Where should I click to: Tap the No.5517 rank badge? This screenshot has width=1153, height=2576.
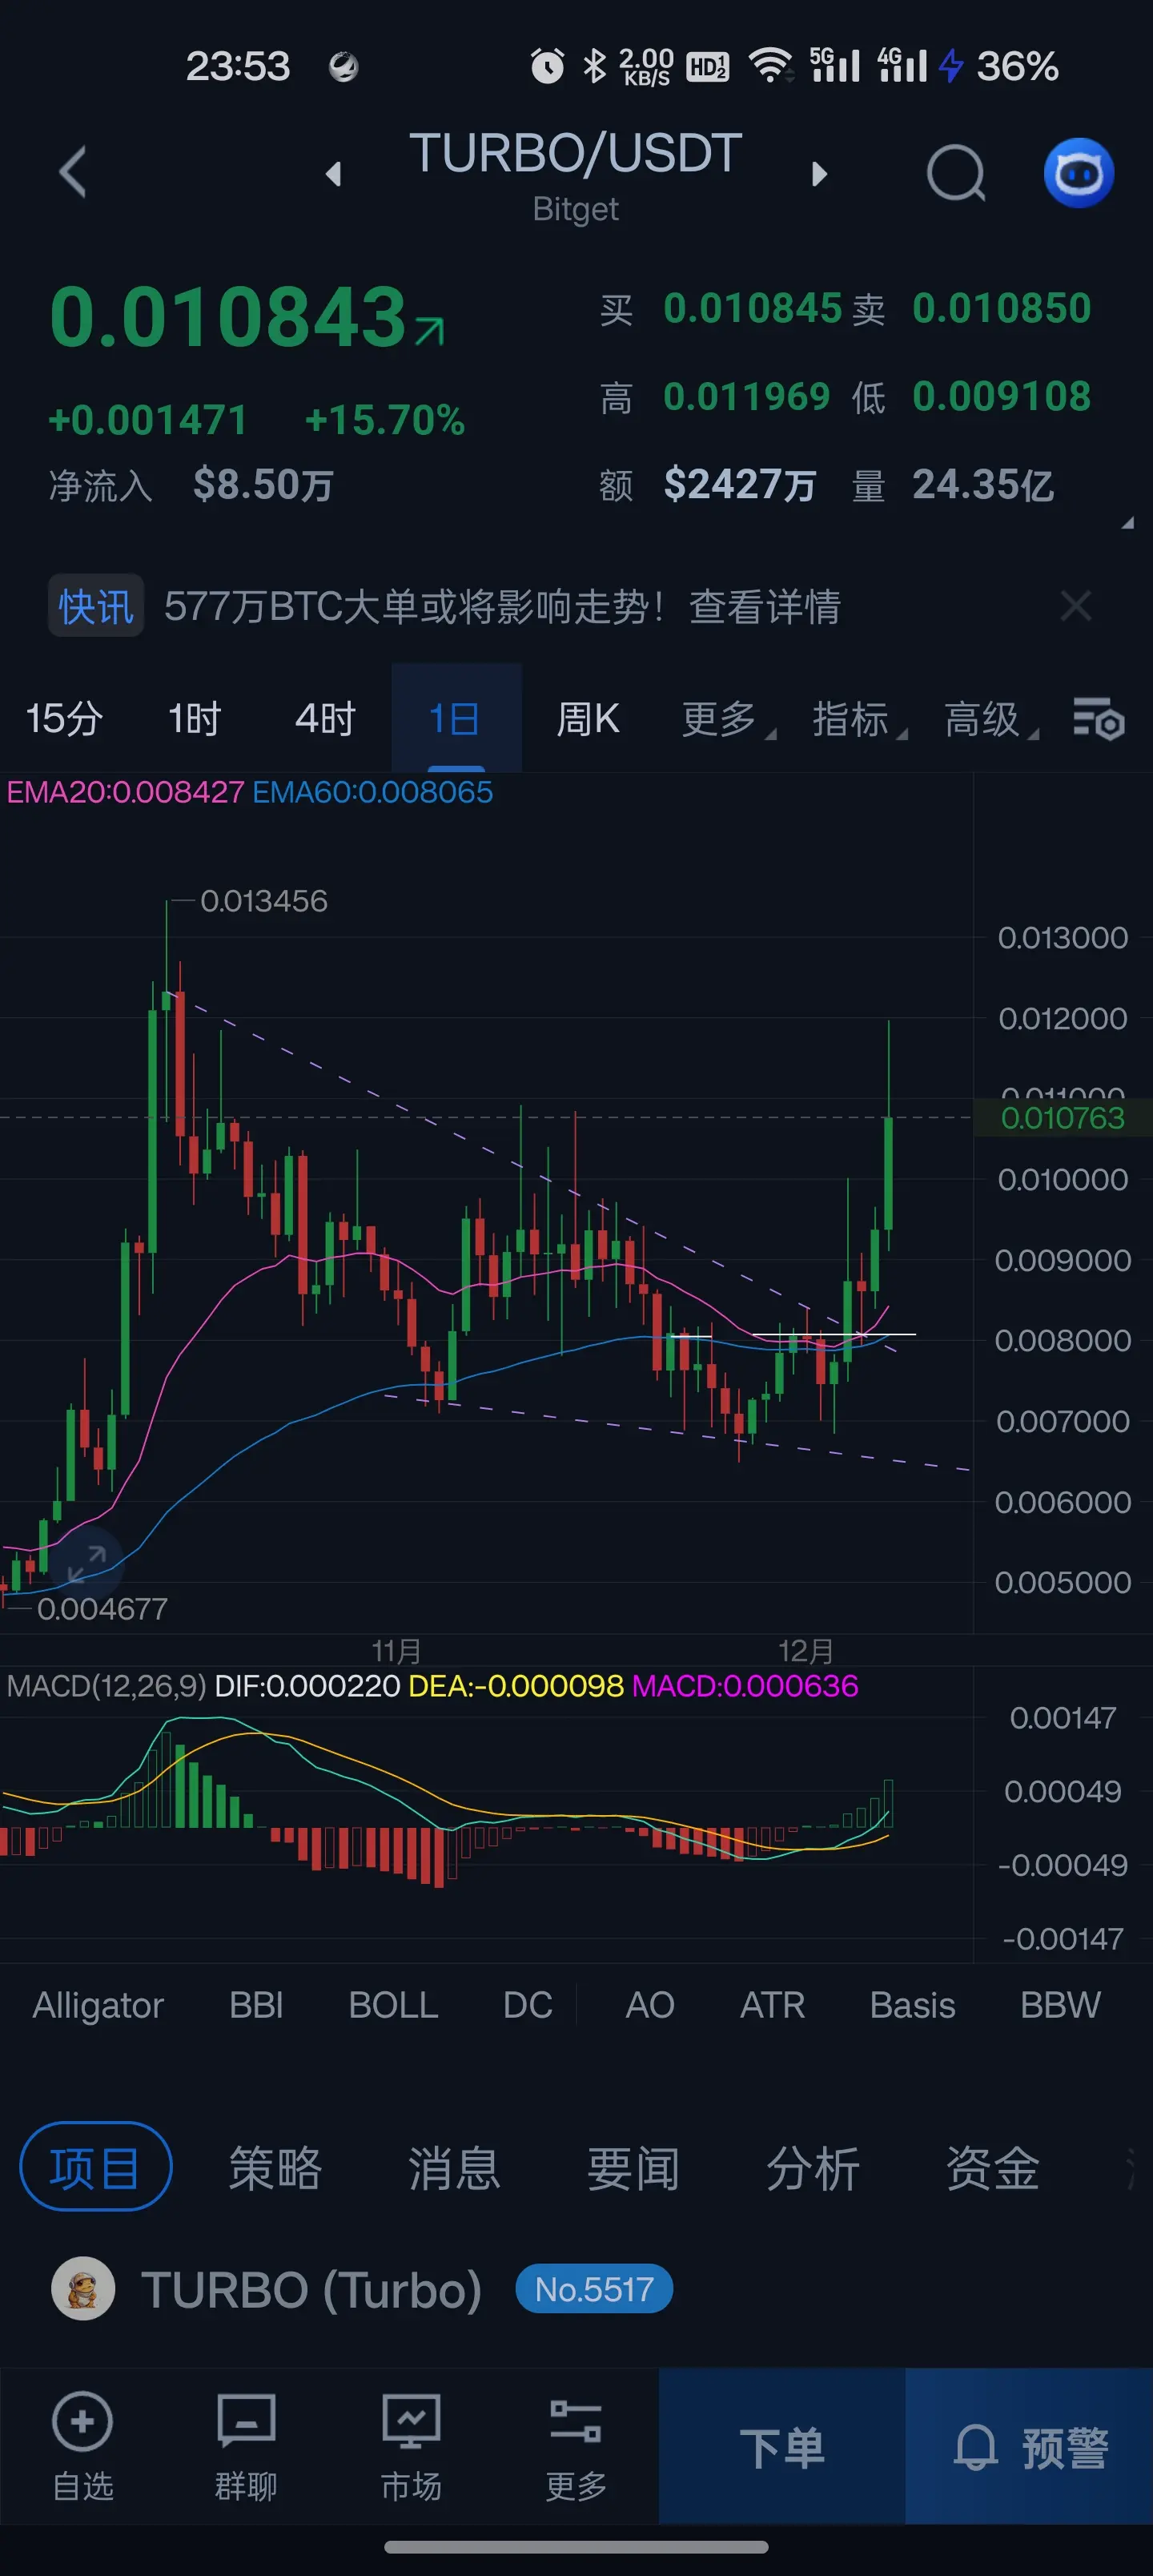594,2289
